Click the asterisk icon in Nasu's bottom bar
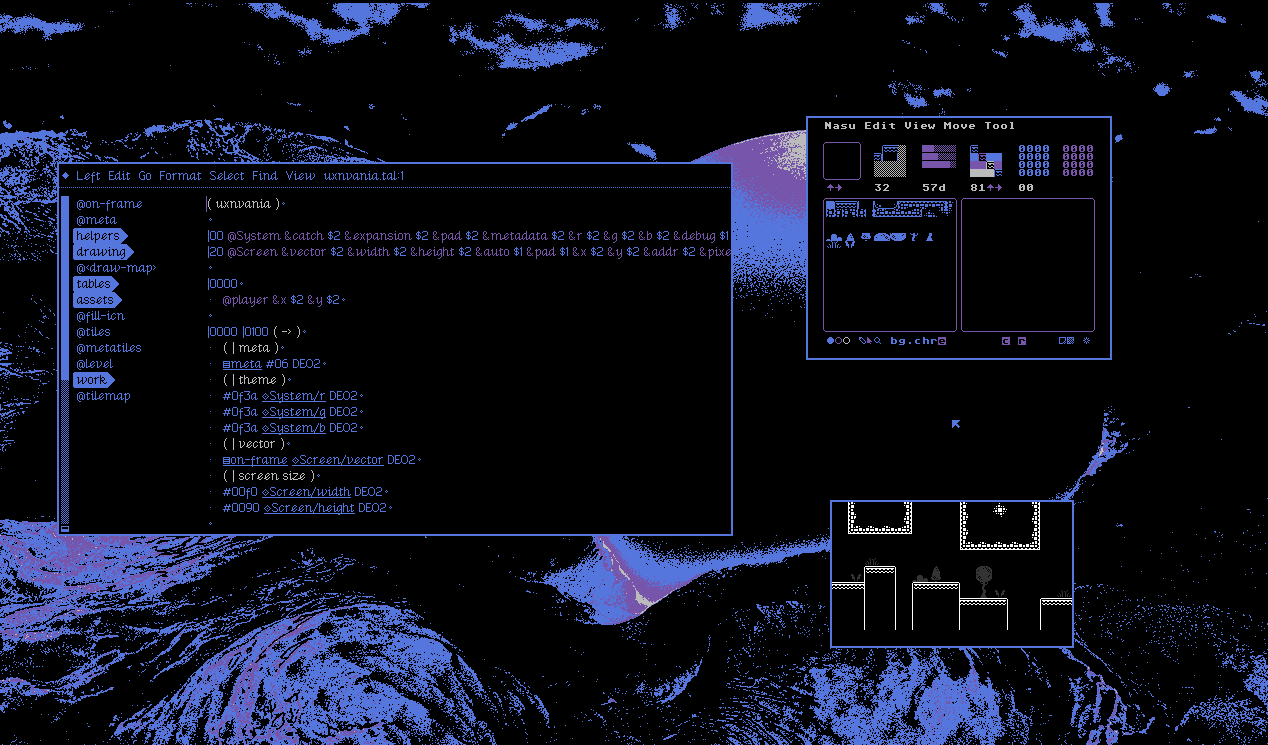1268x745 pixels. (1087, 341)
